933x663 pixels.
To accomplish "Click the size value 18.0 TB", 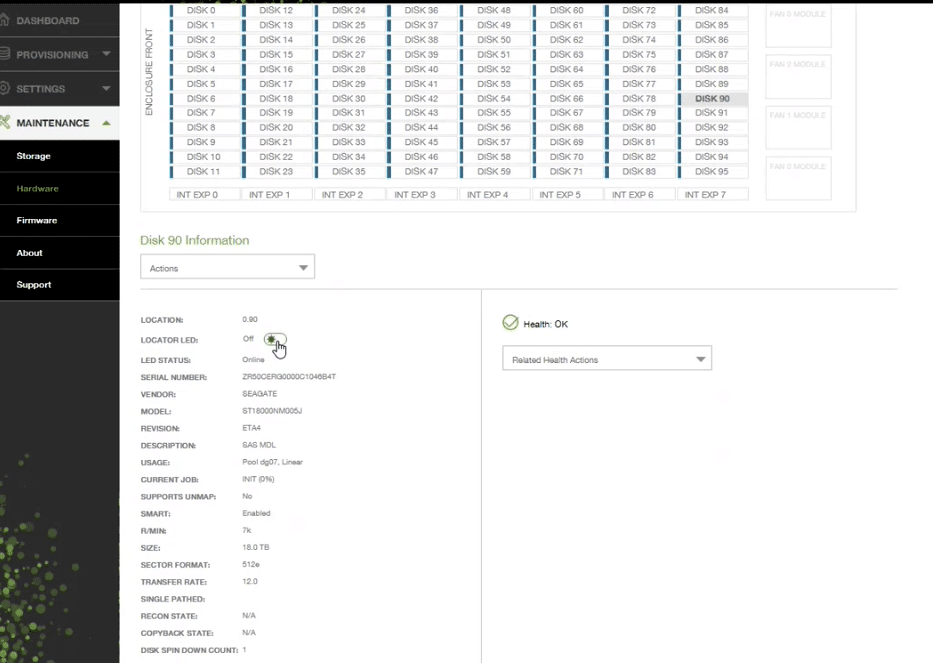I will click(x=256, y=547).
